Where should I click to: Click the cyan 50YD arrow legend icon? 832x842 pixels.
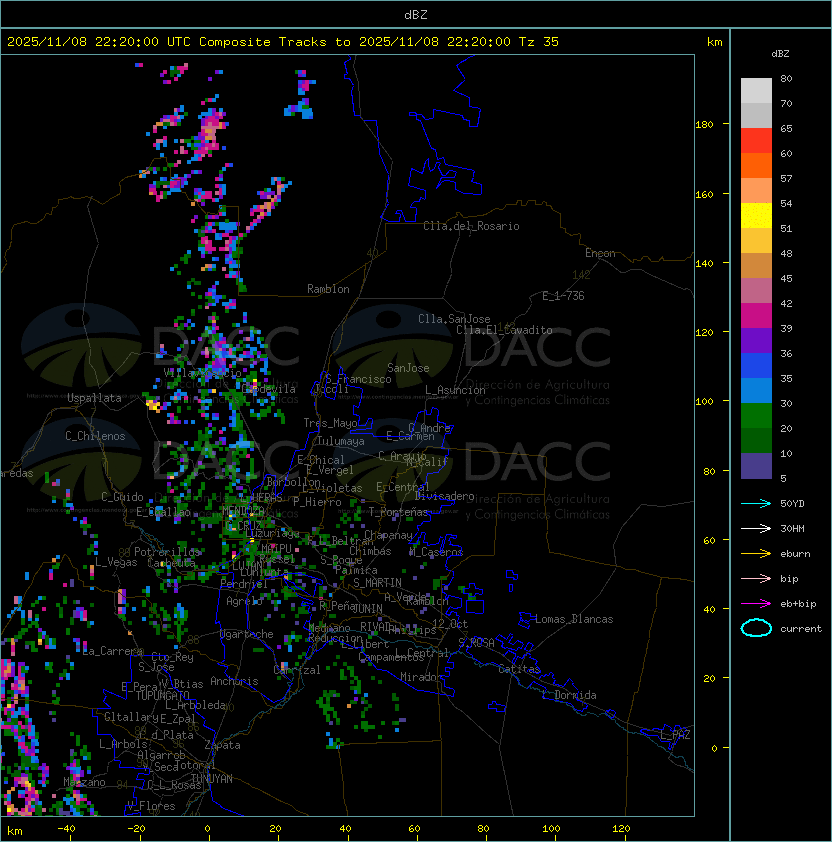point(756,504)
